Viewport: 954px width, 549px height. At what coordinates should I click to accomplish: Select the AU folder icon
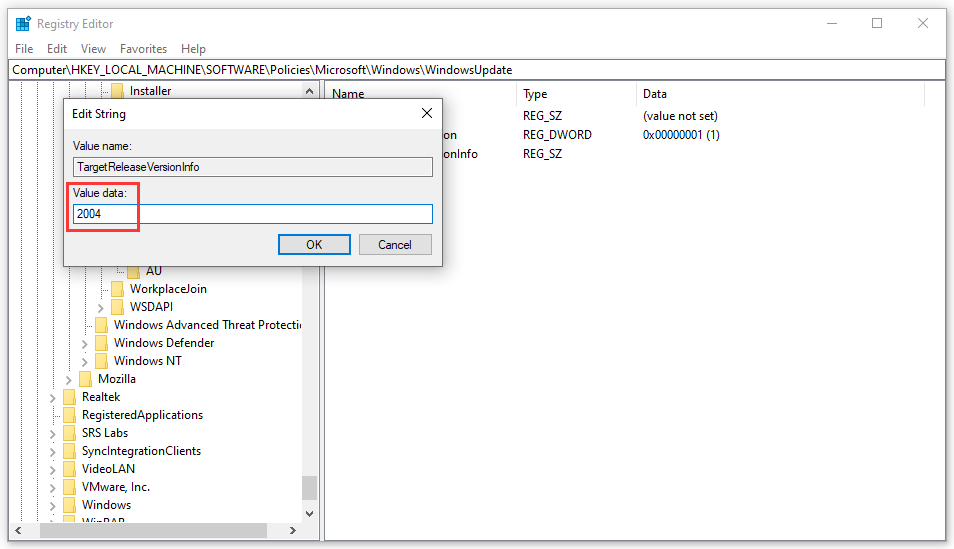coord(134,271)
